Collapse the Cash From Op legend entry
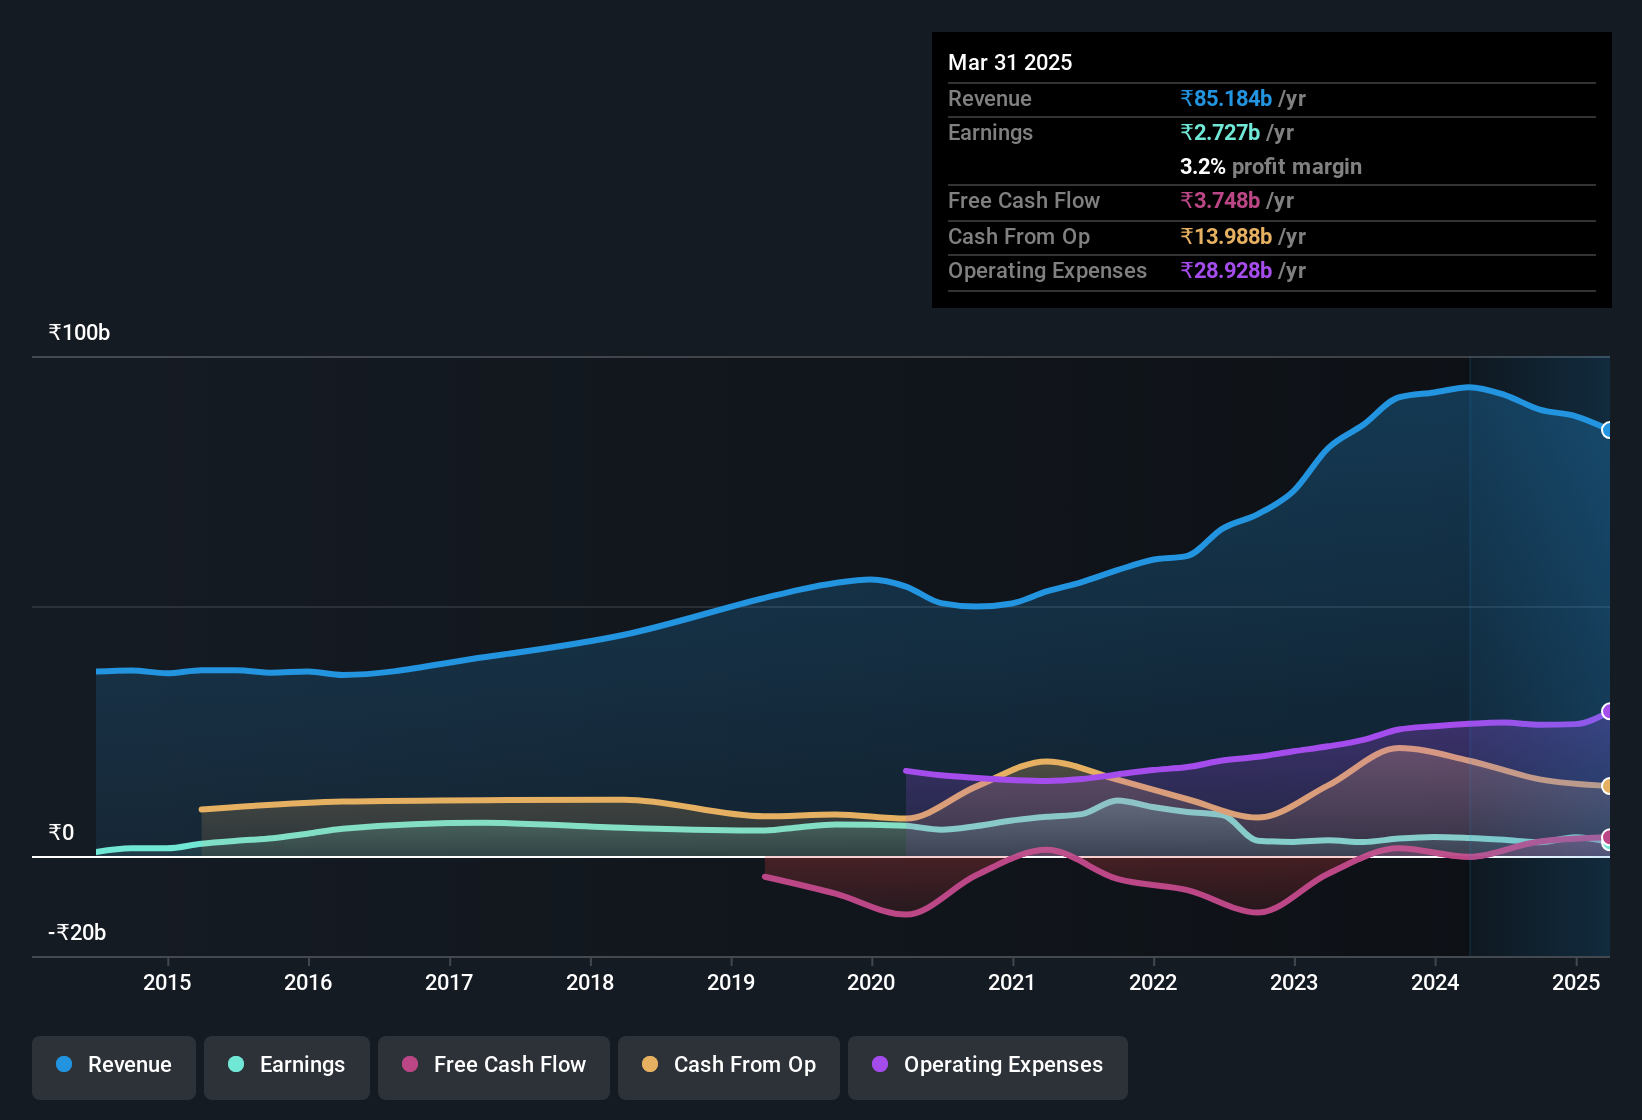Viewport: 1642px width, 1120px height. coord(728,1065)
